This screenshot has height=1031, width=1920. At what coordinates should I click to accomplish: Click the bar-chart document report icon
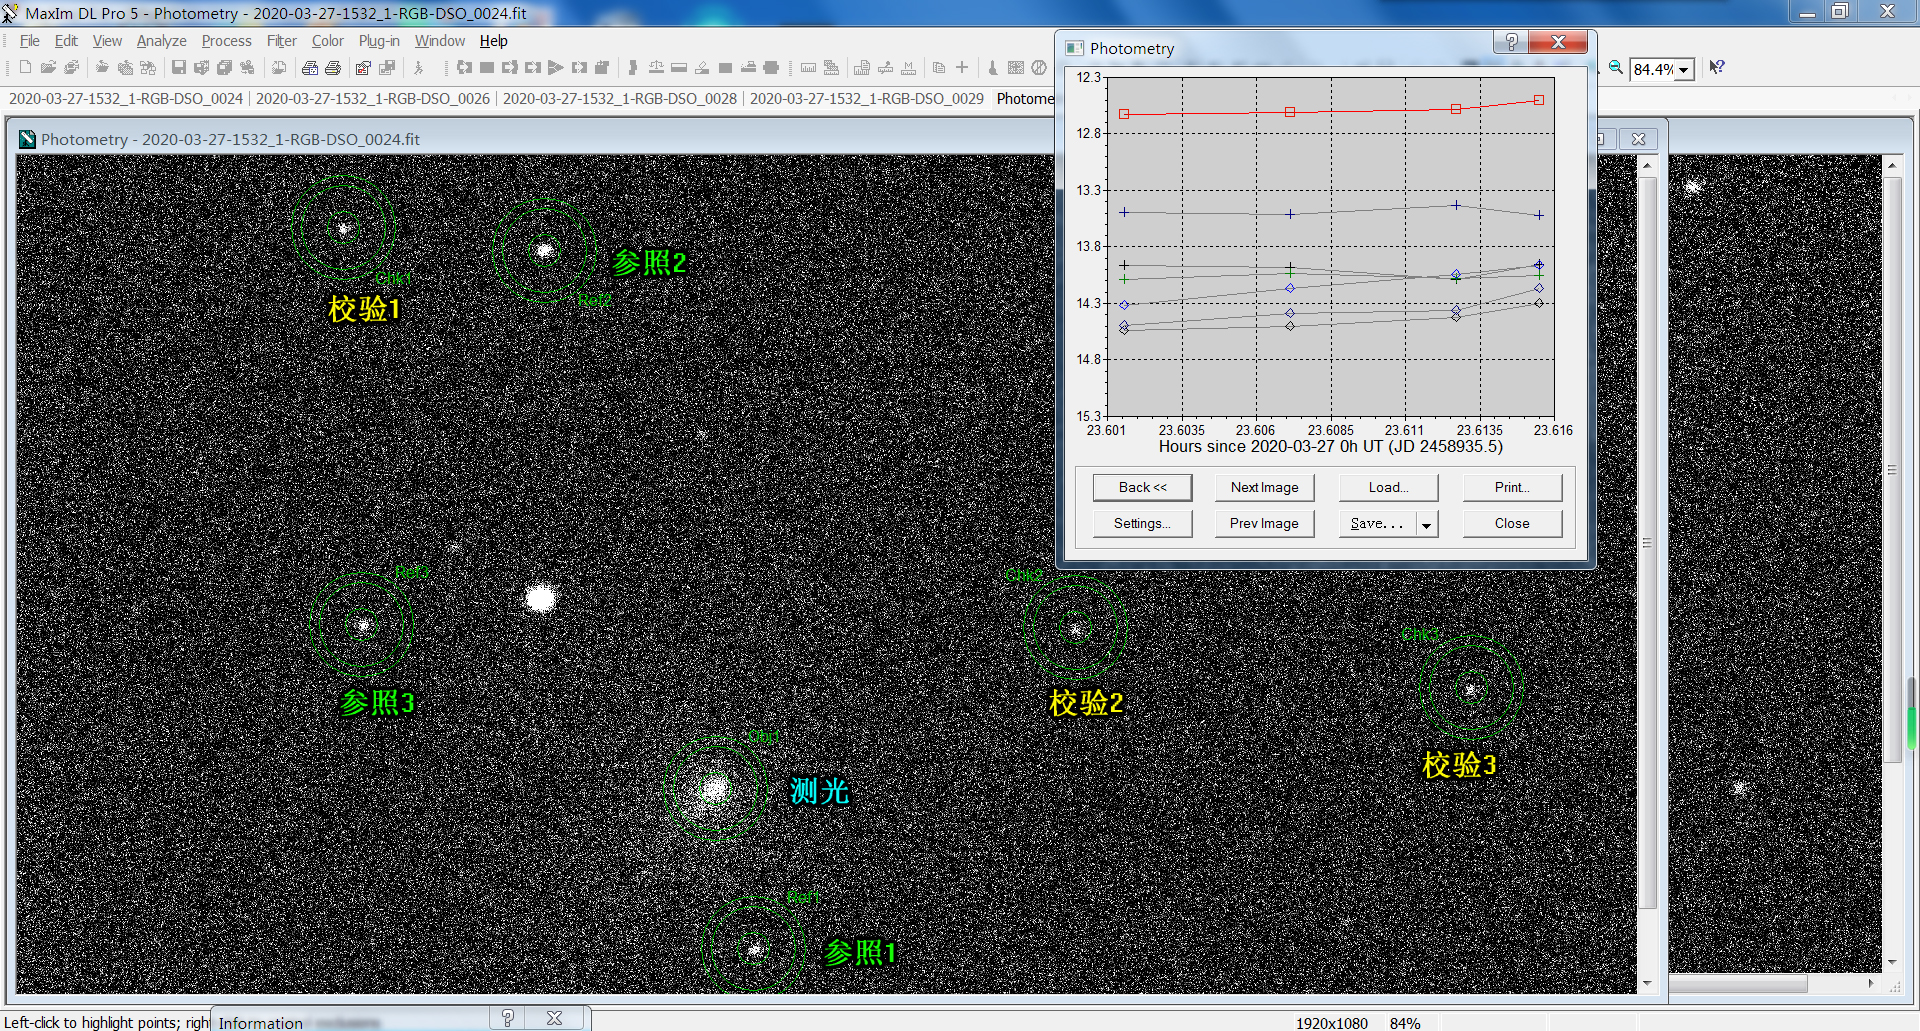pyautogui.click(x=862, y=68)
